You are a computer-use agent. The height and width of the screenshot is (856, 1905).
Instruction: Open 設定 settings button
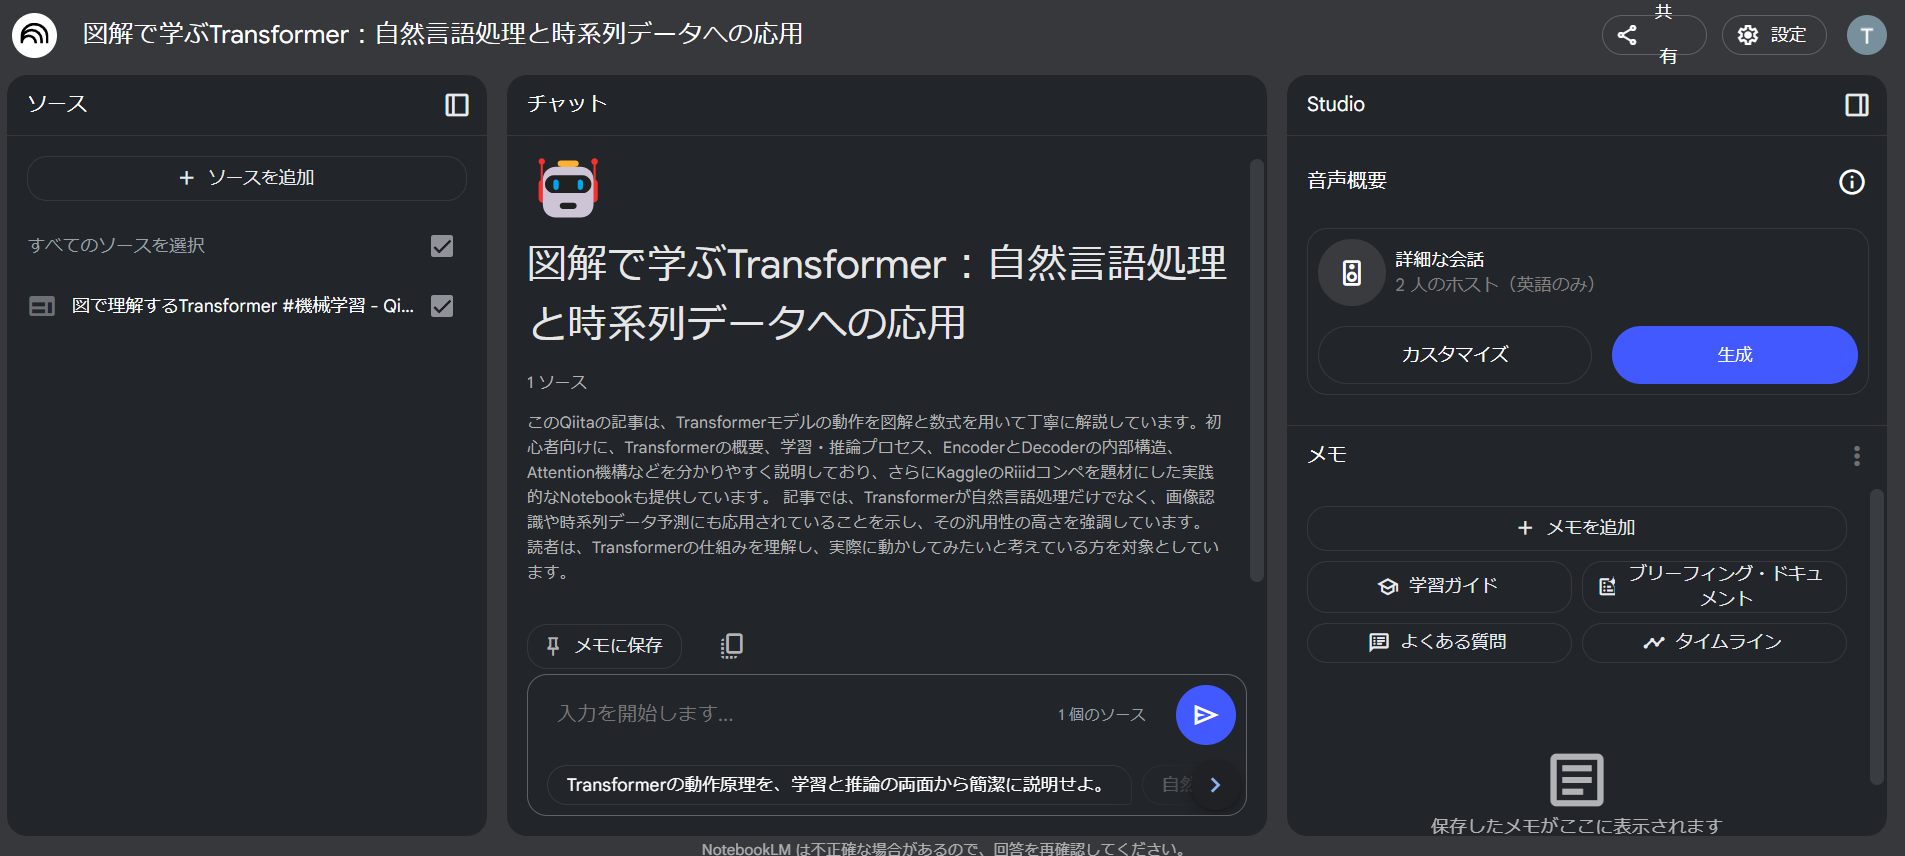click(x=1773, y=35)
